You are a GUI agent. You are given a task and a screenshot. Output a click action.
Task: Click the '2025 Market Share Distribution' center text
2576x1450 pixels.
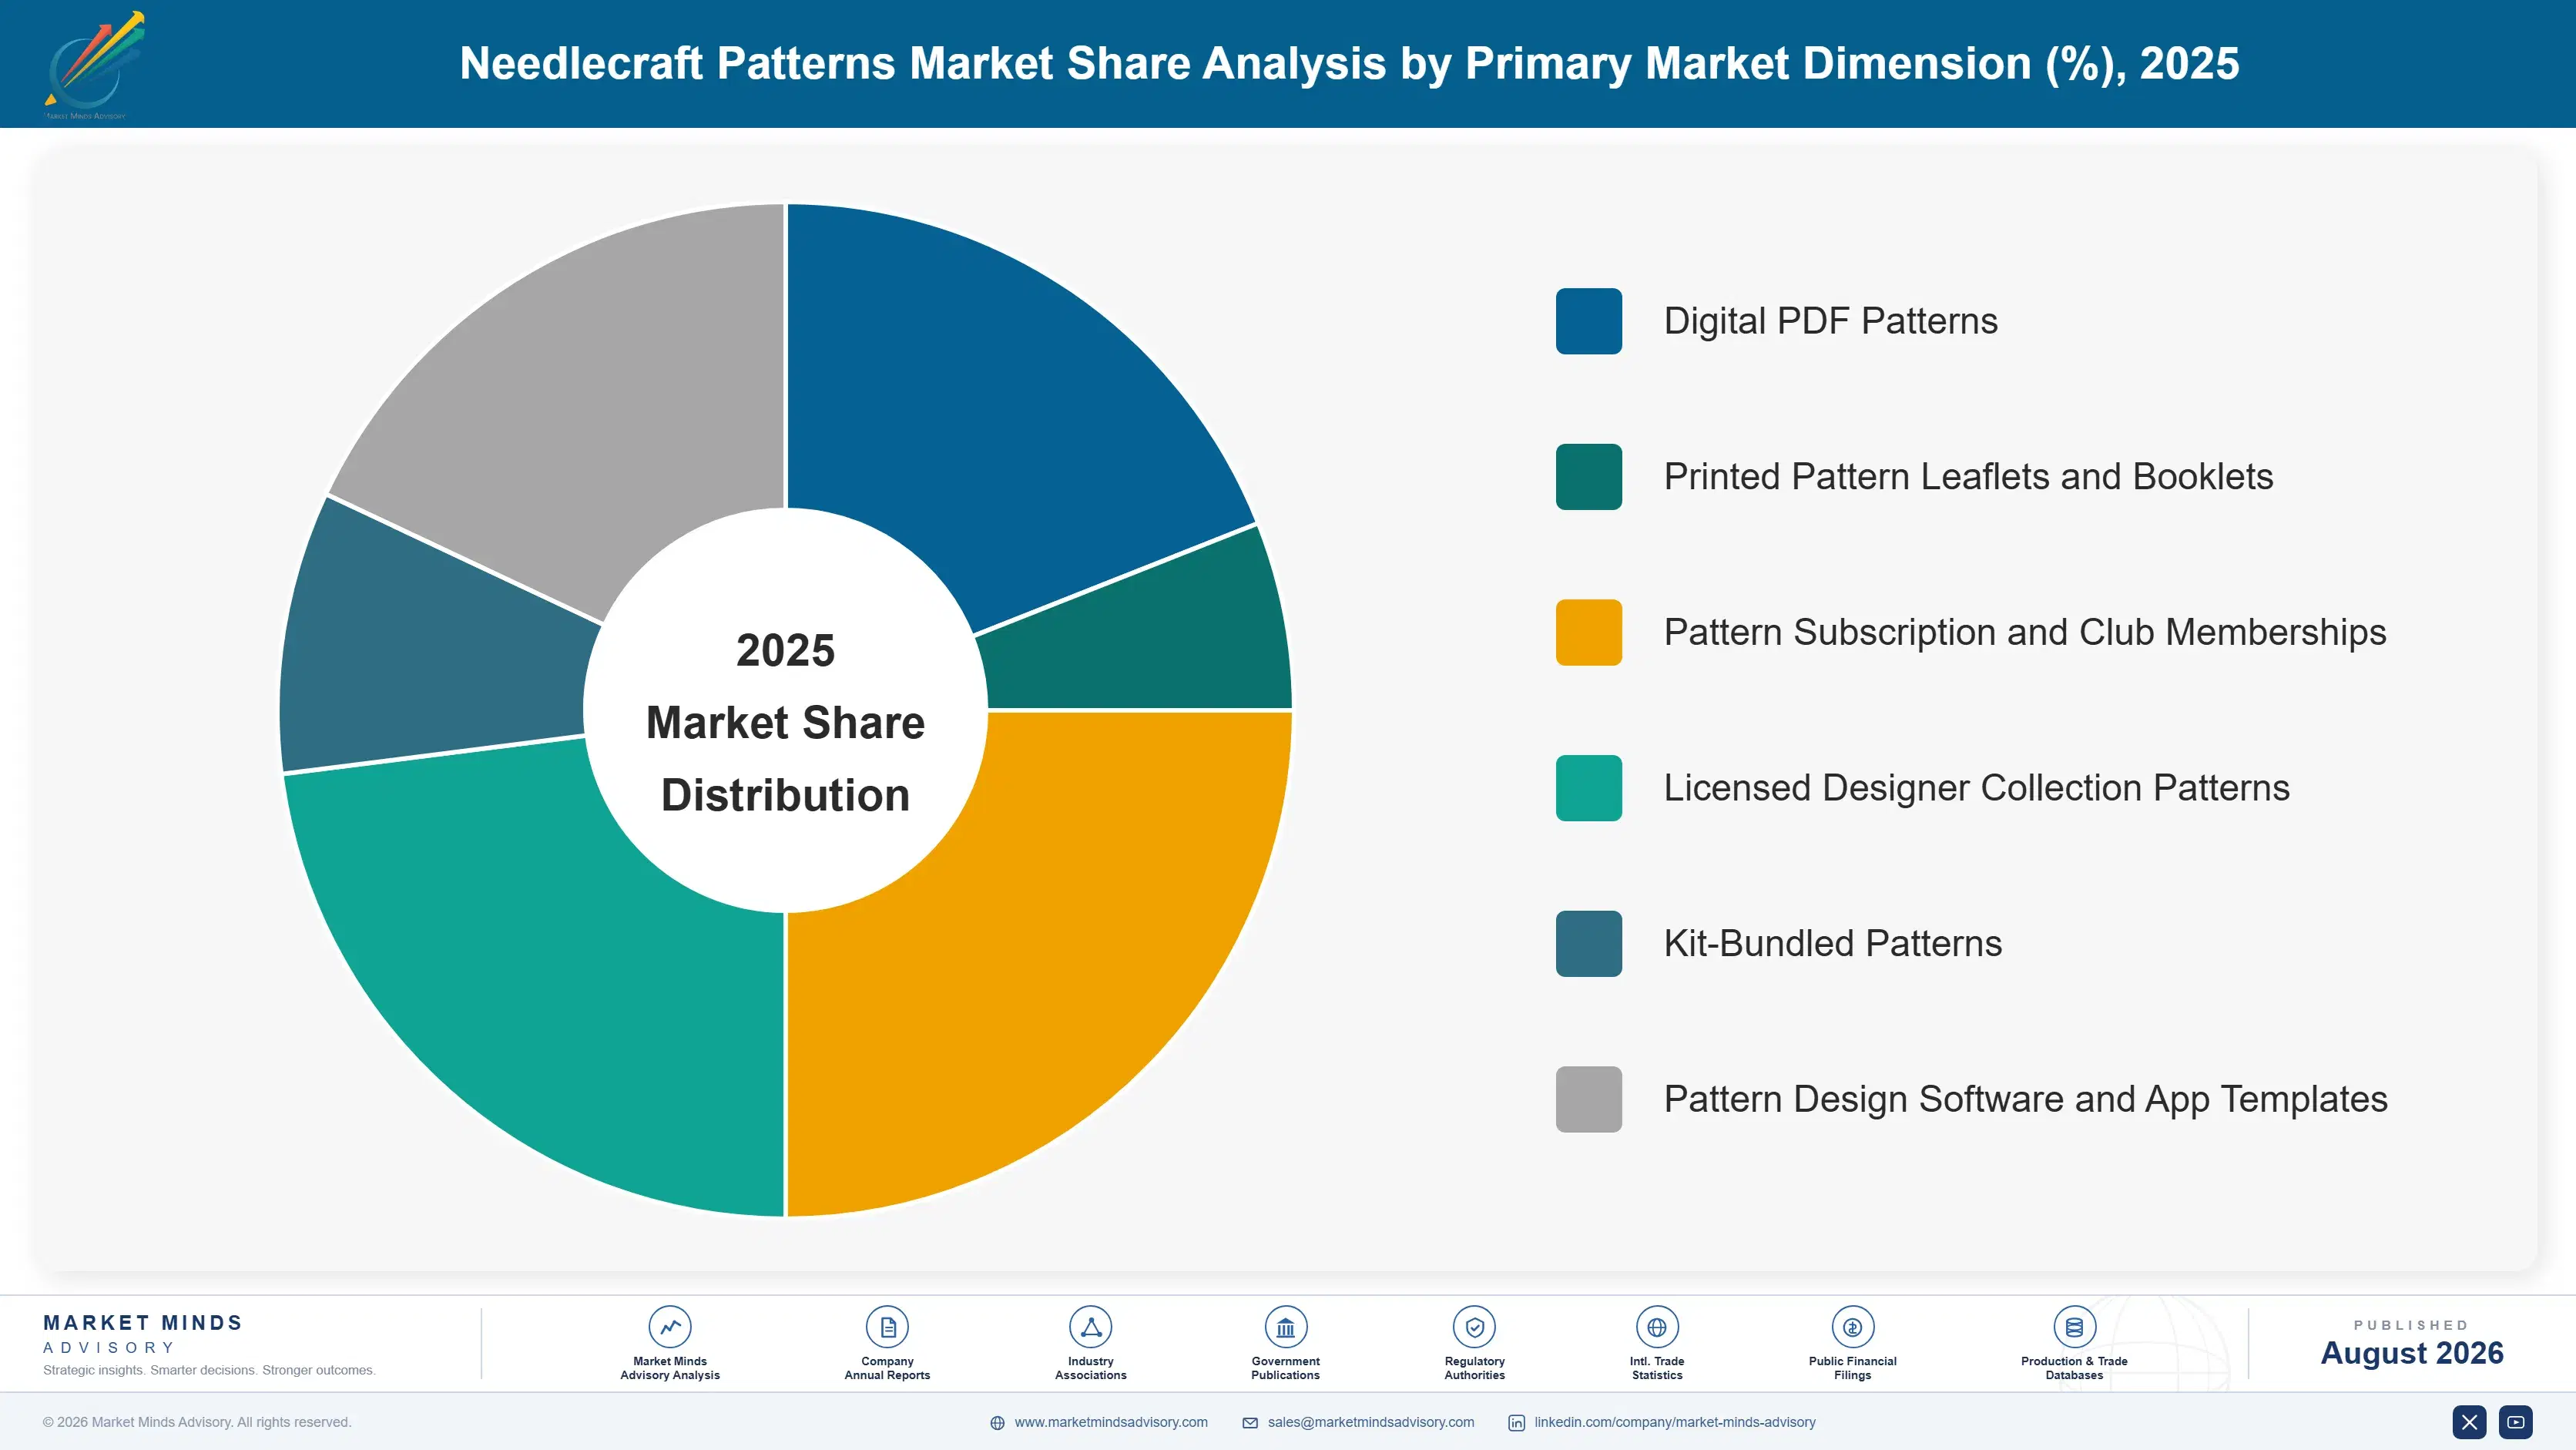[x=785, y=723]
